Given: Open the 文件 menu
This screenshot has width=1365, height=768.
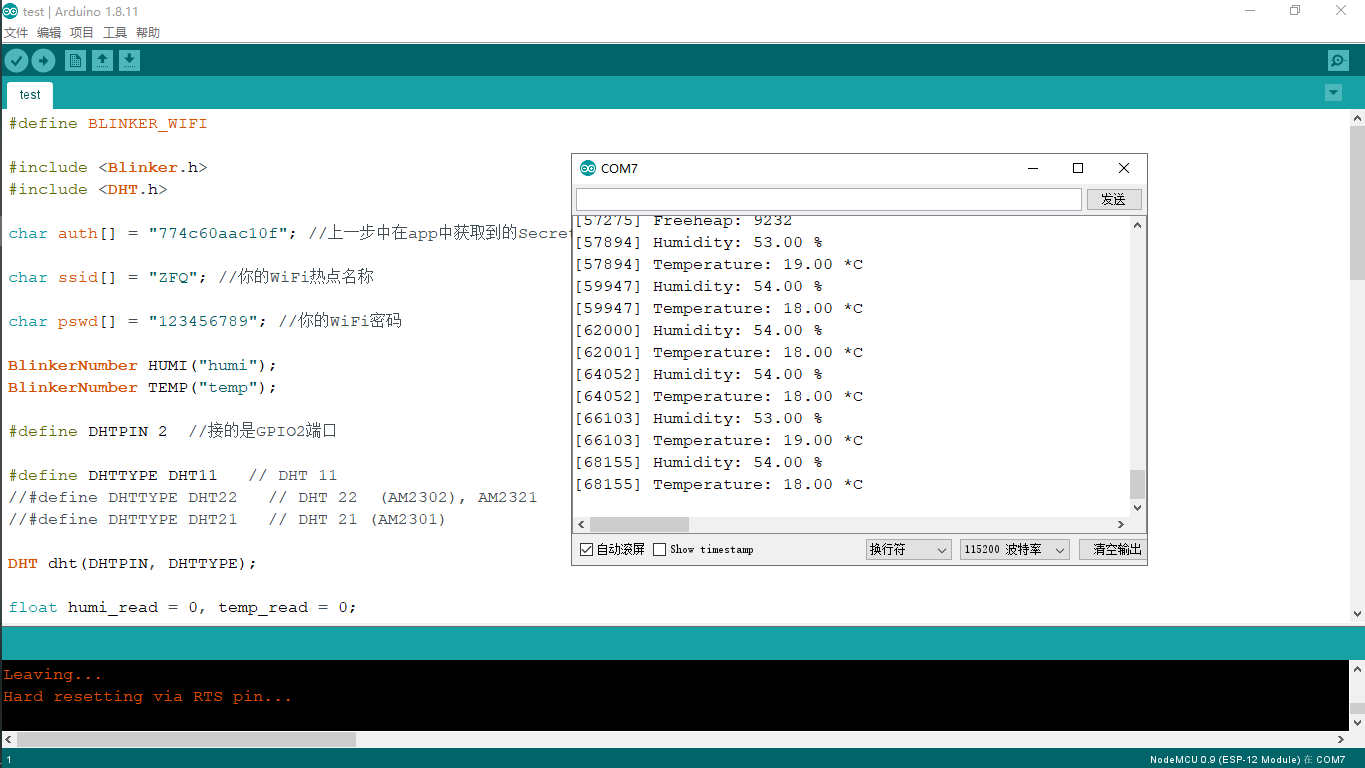Looking at the screenshot, I should coord(16,33).
